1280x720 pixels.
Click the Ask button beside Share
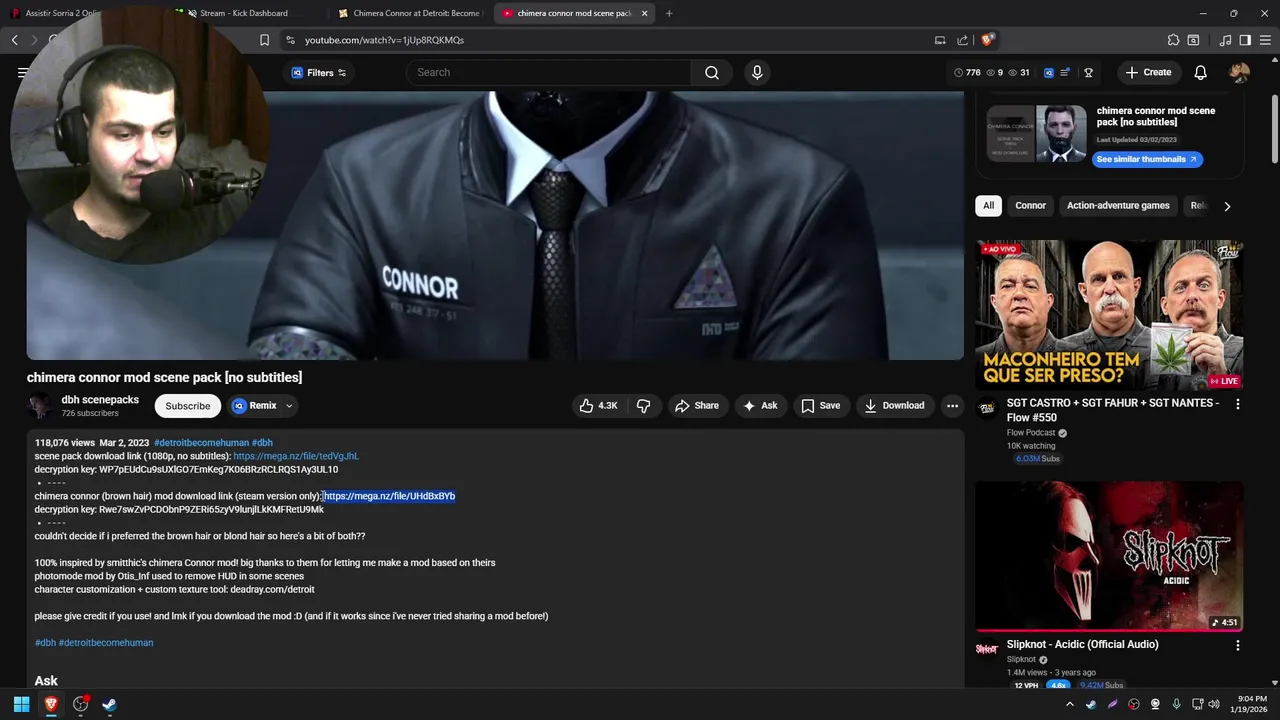click(759, 405)
